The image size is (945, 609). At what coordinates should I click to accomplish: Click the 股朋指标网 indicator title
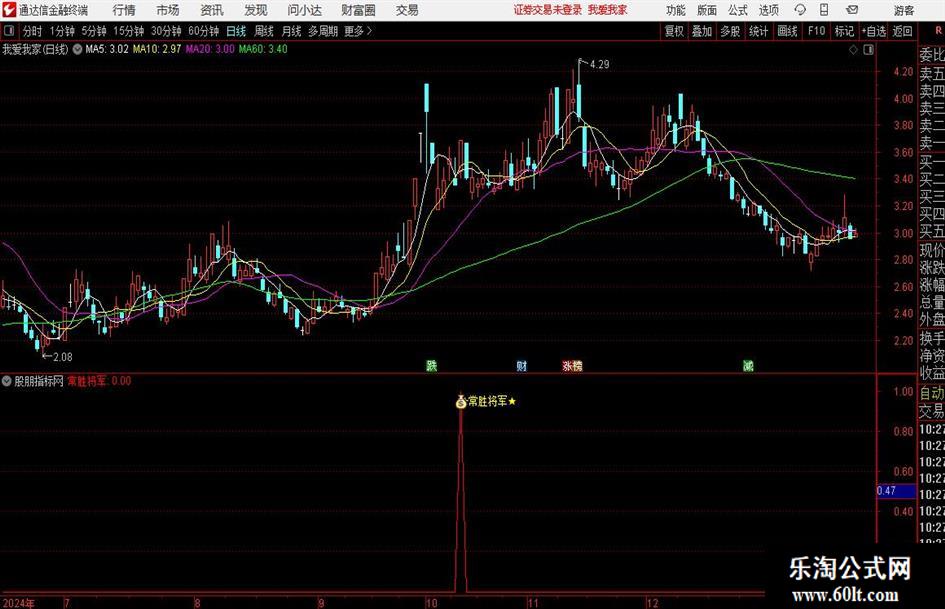[x=39, y=381]
